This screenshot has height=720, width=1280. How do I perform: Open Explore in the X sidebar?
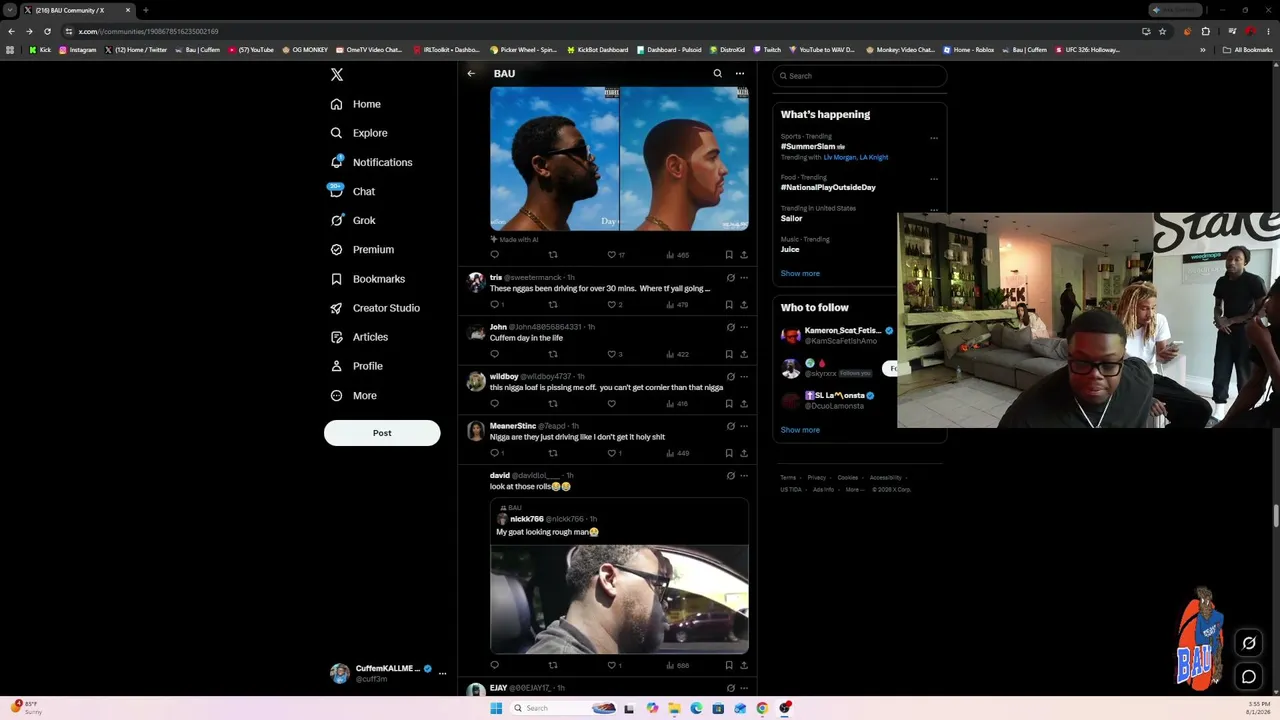click(x=359, y=133)
